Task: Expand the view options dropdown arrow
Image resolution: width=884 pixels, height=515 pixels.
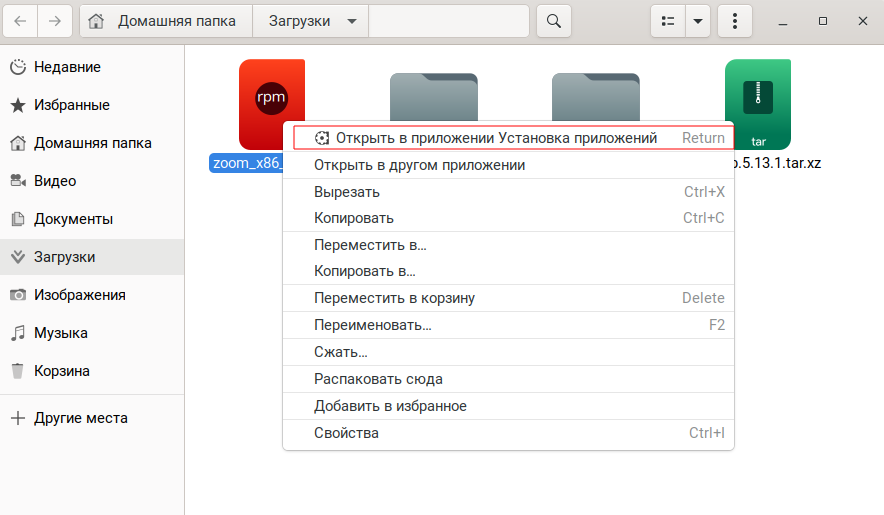Action: [698, 21]
